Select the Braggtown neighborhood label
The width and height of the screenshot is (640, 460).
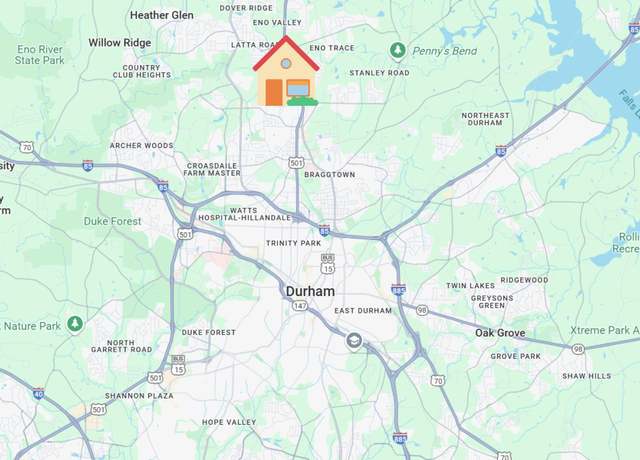(x=330, y=175)
